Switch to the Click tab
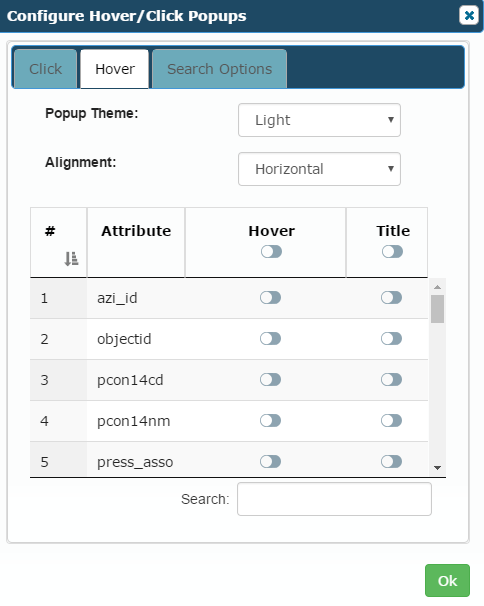 (45, 69)
